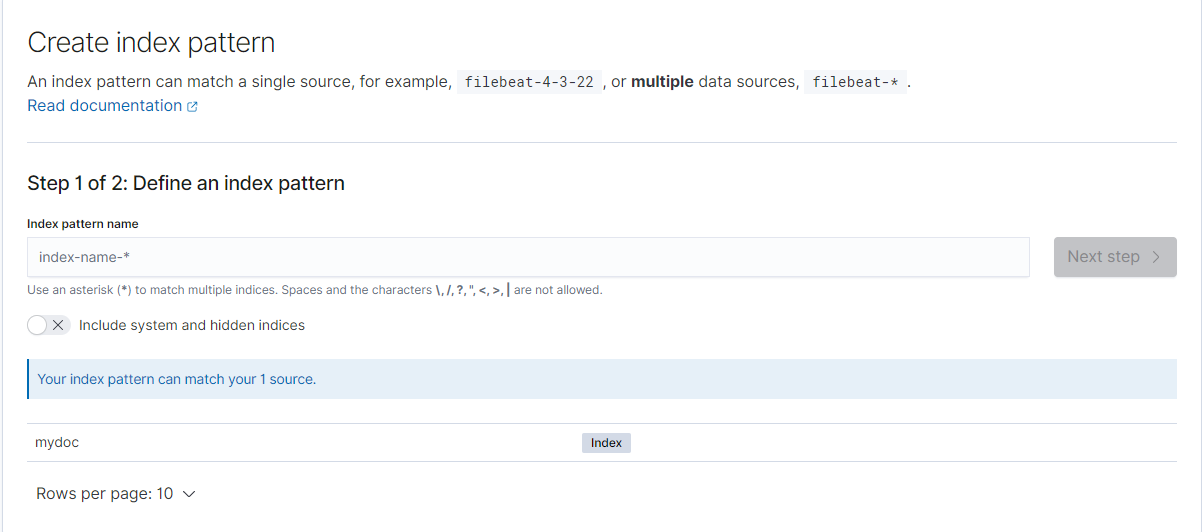1202x532 pixels.
Task: Click the bold 'multiple' word in description
Action: (662, 82)
